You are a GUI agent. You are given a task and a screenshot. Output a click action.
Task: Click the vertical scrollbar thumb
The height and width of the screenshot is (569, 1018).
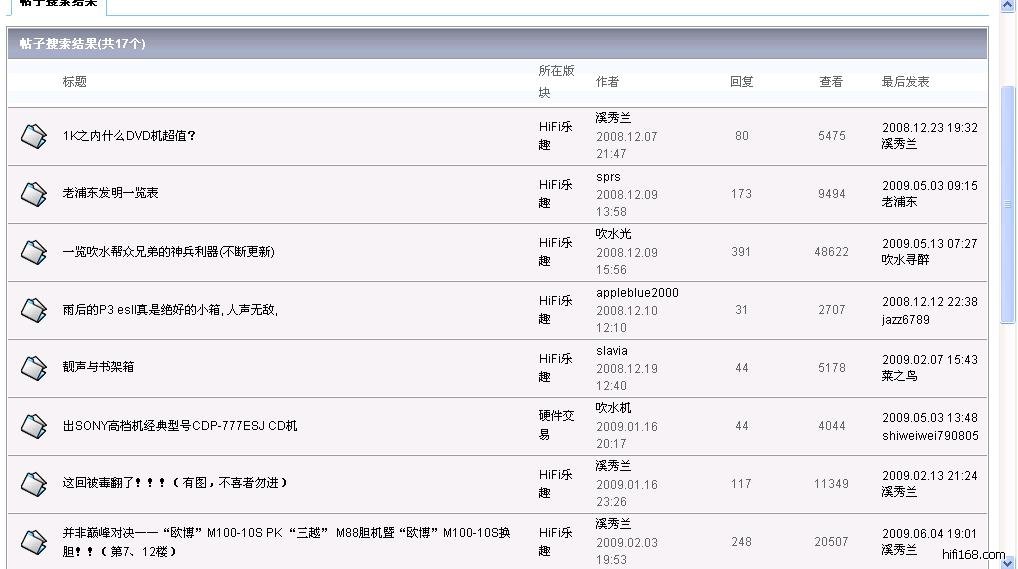tap(1008, 205)
